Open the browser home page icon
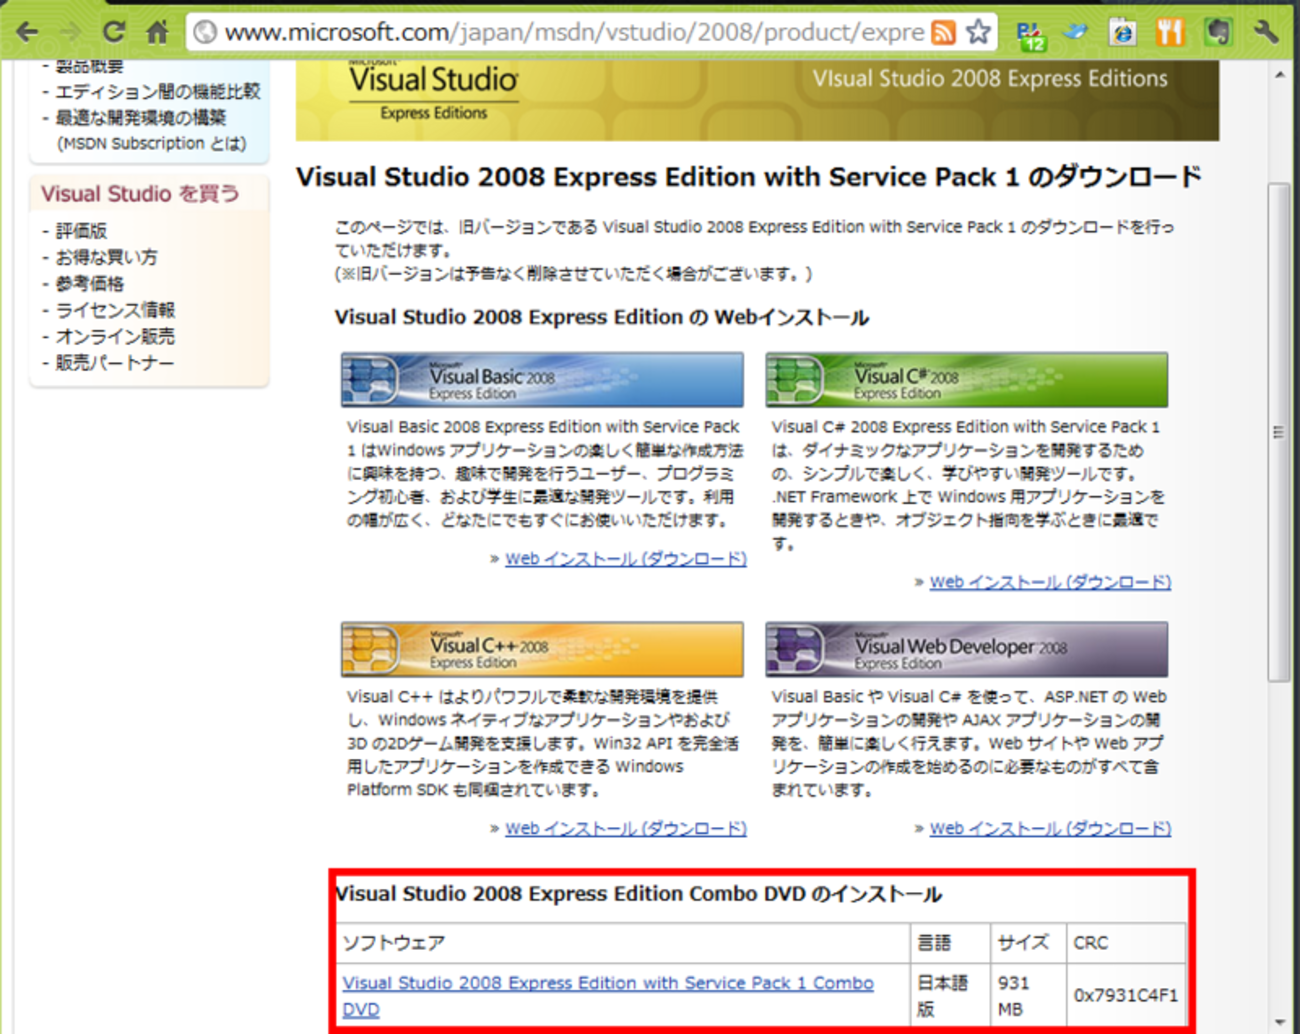Screen dimensions: 1300x1034 coord(157,32)
